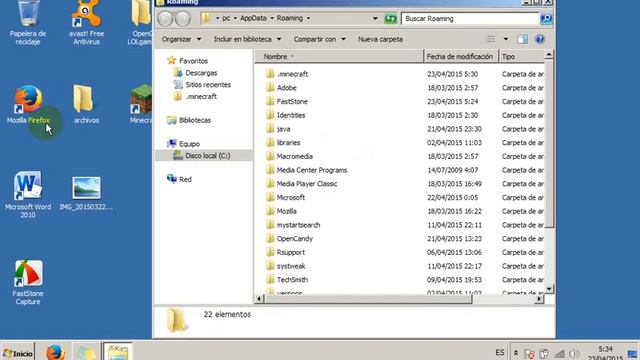Open the Compartir con menu
This screenshot has width=640, height=360.
pyautogui.click(x=320, y=39)
